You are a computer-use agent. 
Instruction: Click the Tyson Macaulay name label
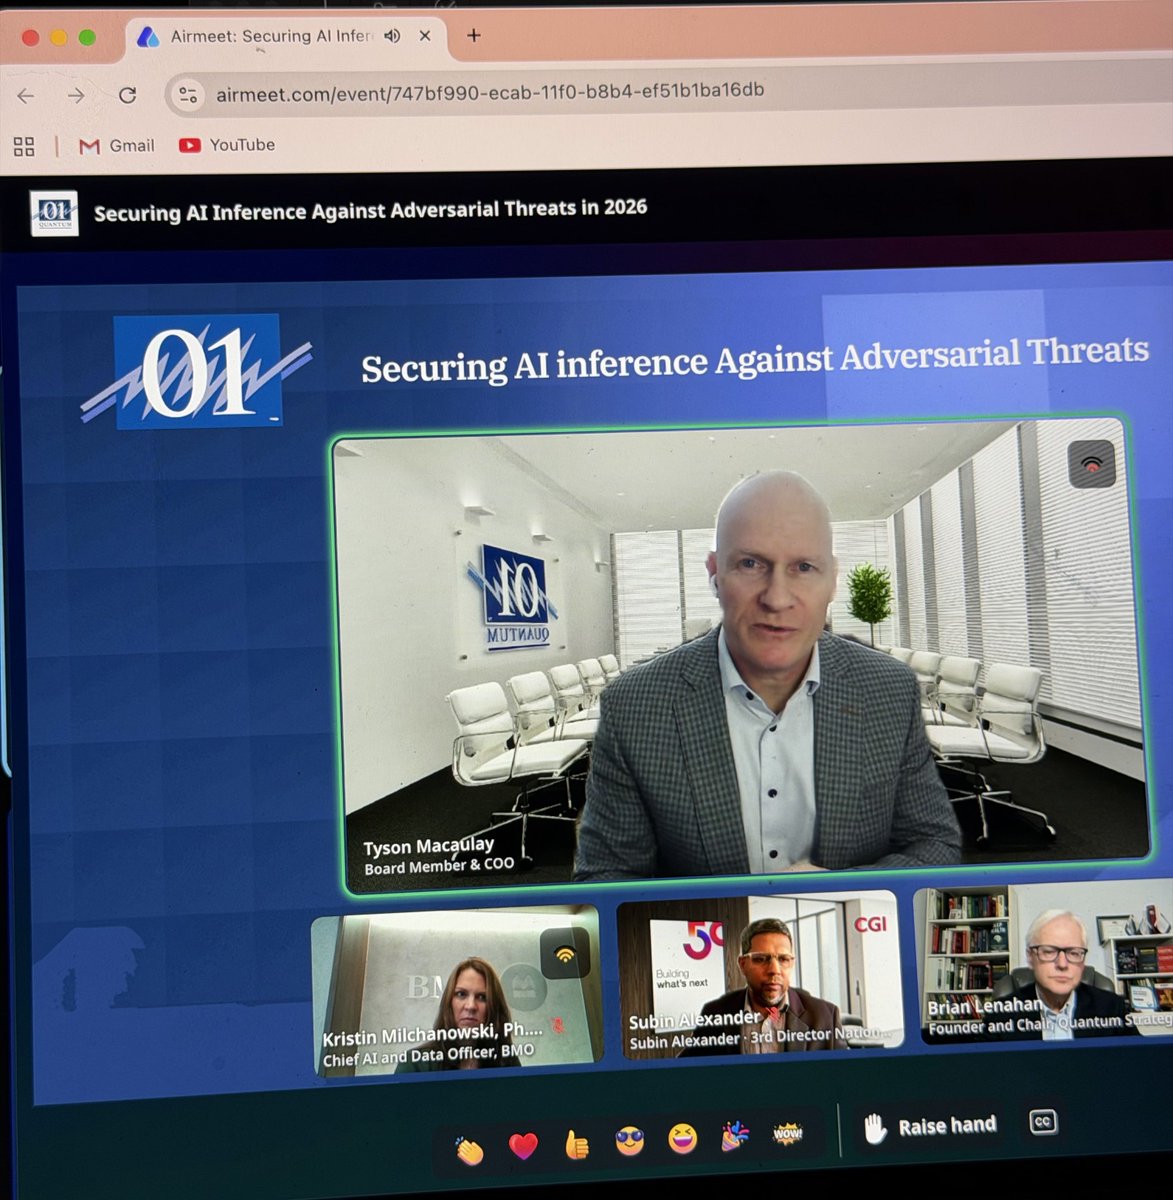(428, 846)
